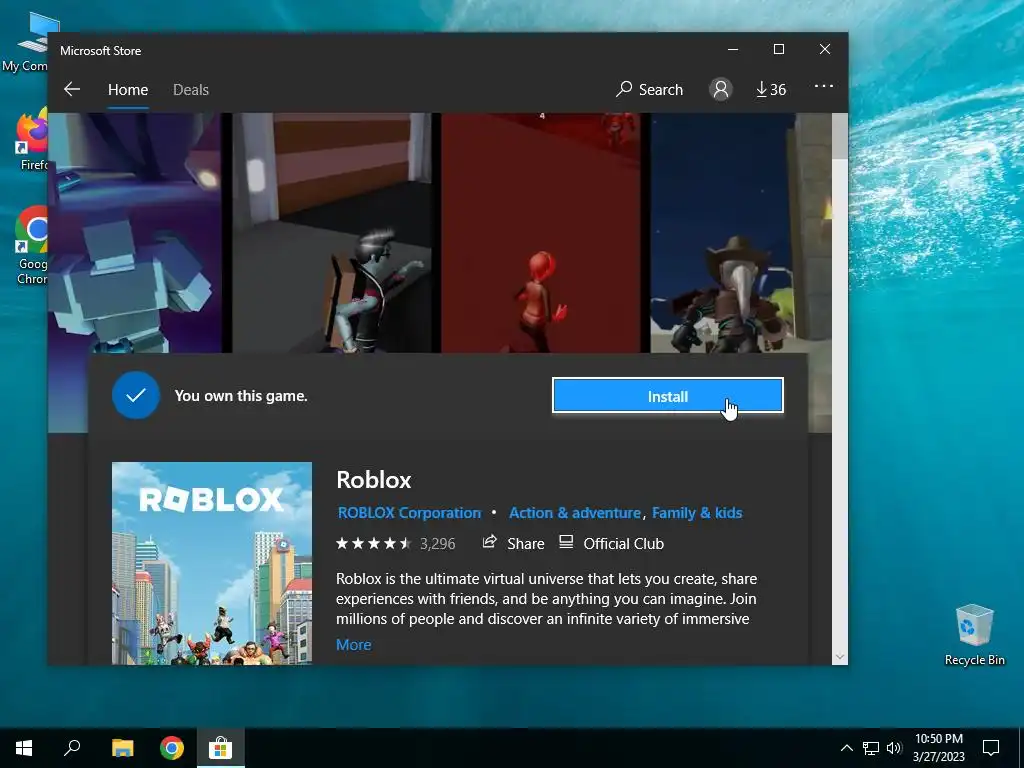Open Search in the Microsoft Store
This screenshot has height=768, width=1024.
[649, 89]
